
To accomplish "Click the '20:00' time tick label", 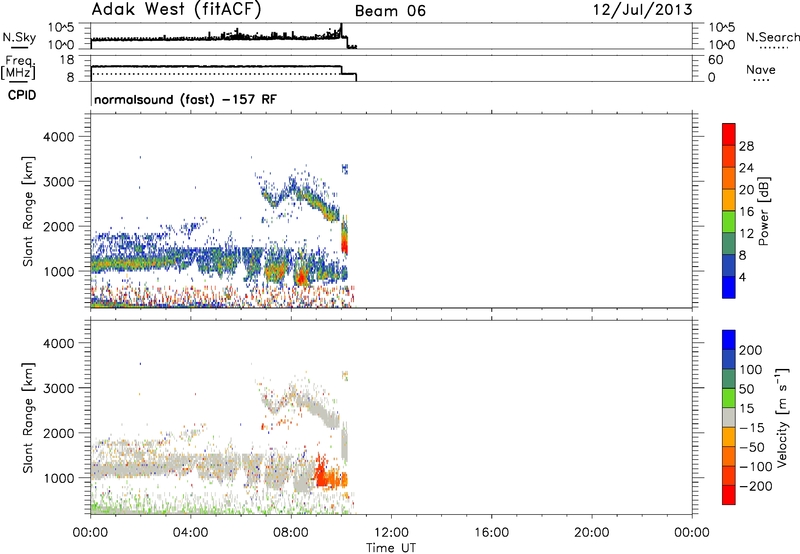I will 592,533.
